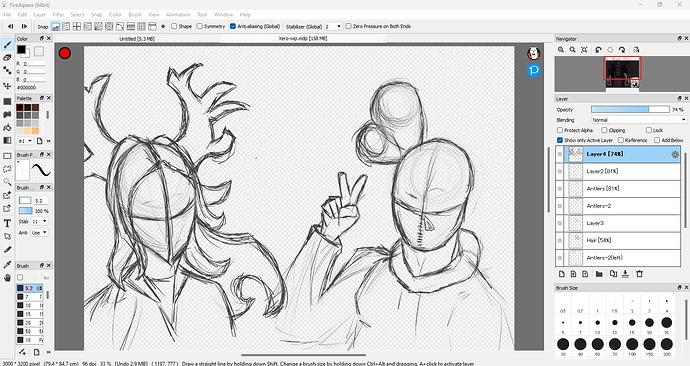Image resolution: width=690 pixels, height=366 pixels.
Task: Open the Stabilizer (Global) value dropdown
Action: [334, 26]
